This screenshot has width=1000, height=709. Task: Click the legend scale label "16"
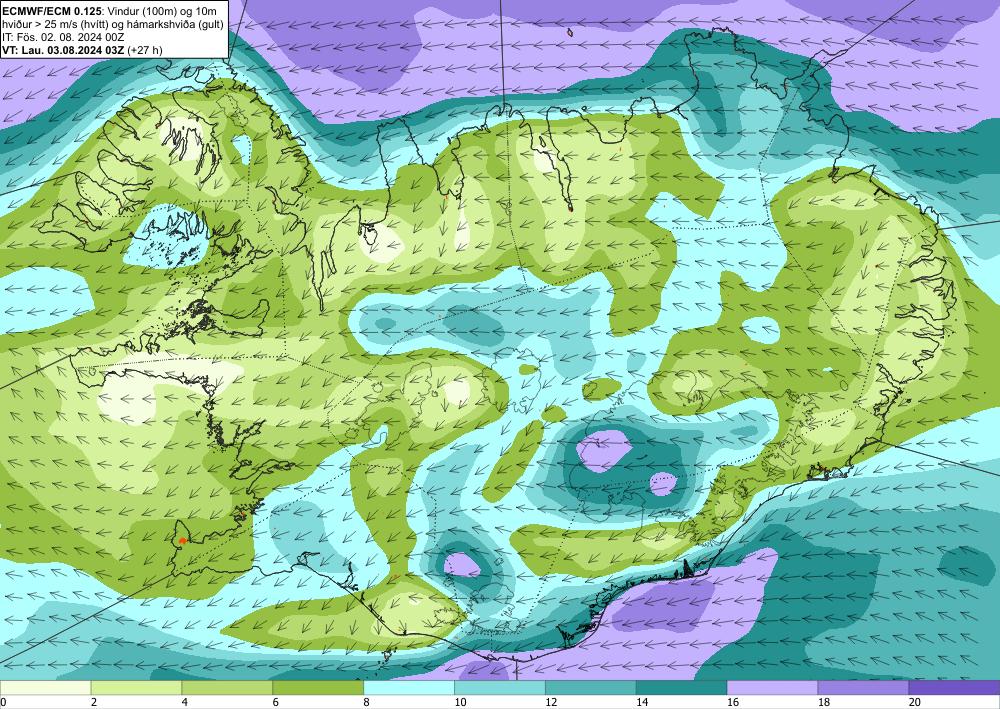point(733,703)
